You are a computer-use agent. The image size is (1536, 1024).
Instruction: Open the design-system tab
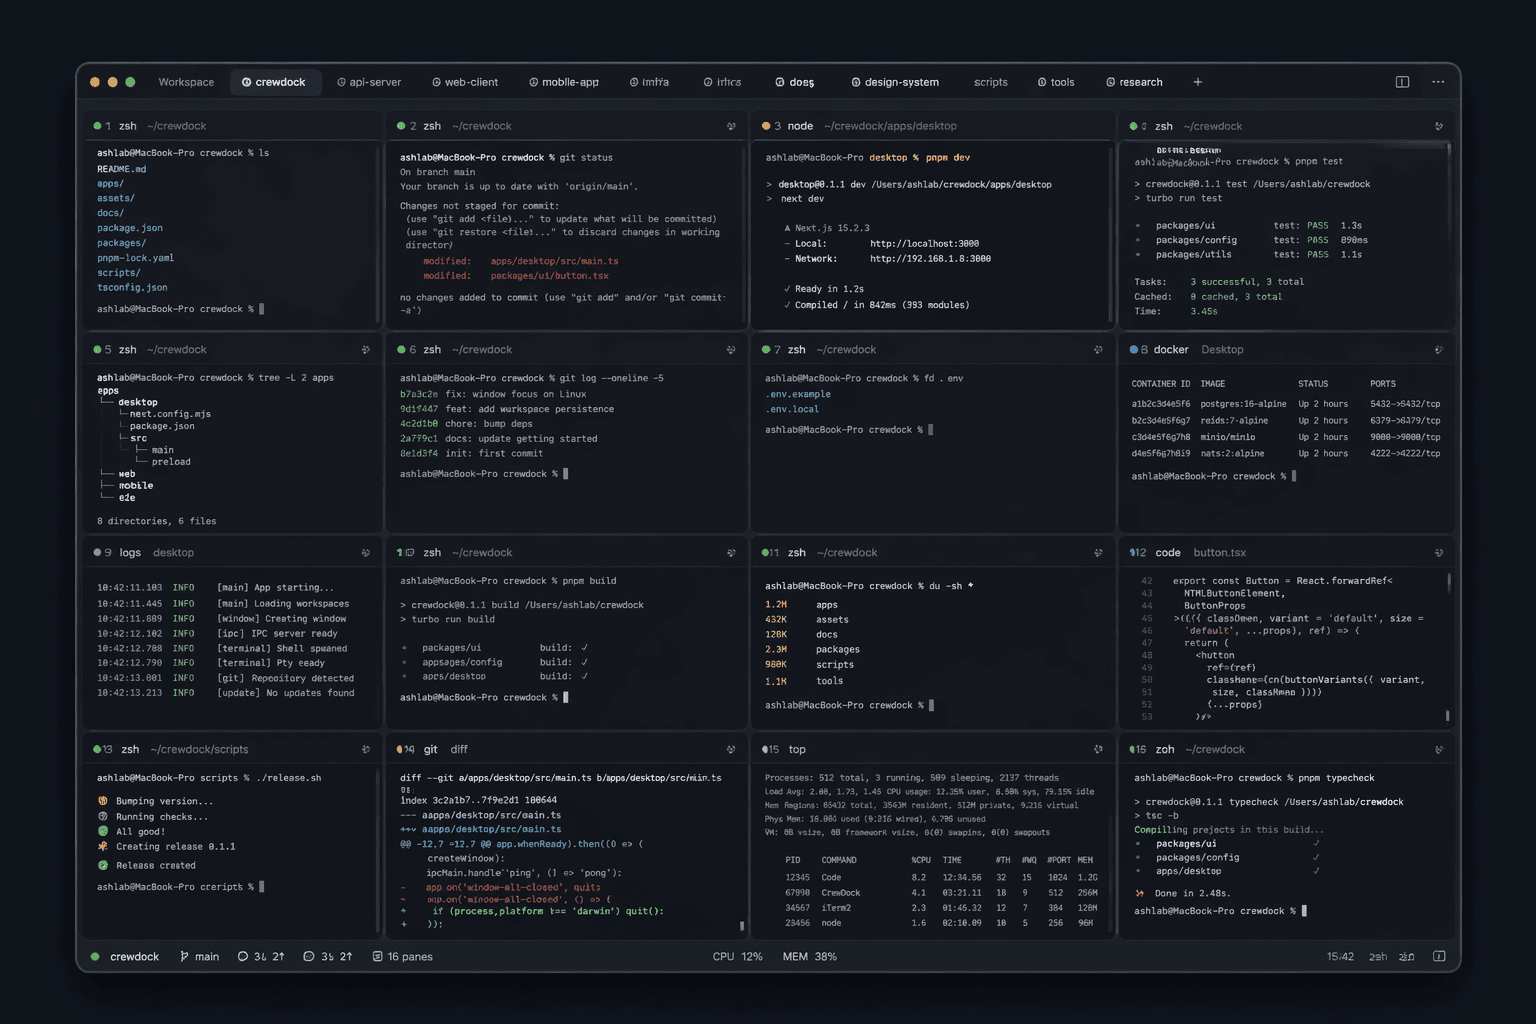pos(895,82)
